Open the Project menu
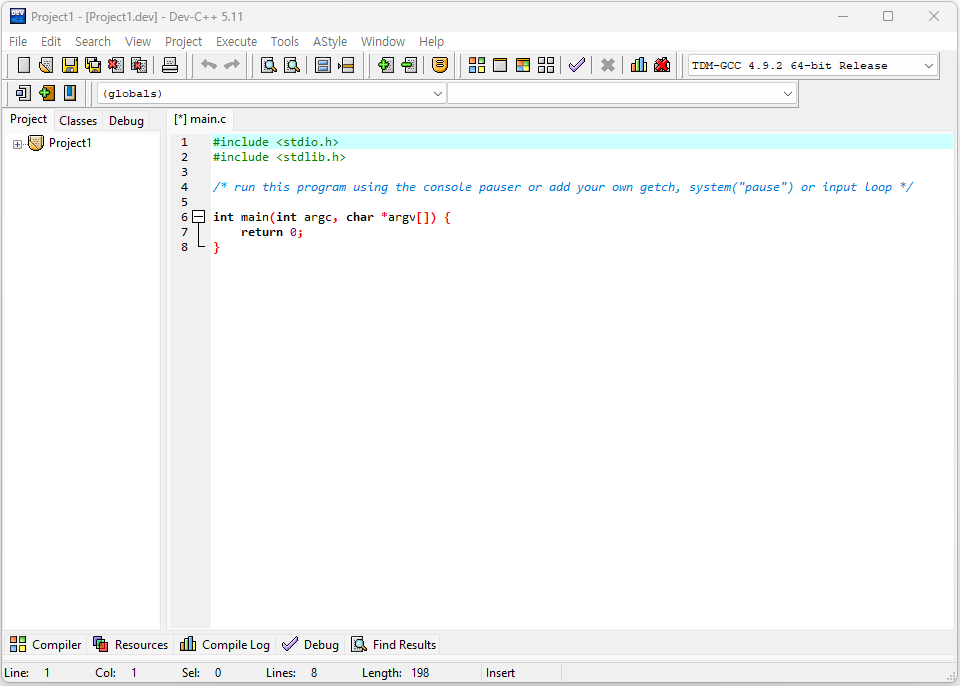Image resolution: width=960 pixels, height=686 pixels. (x=183, y=42)
